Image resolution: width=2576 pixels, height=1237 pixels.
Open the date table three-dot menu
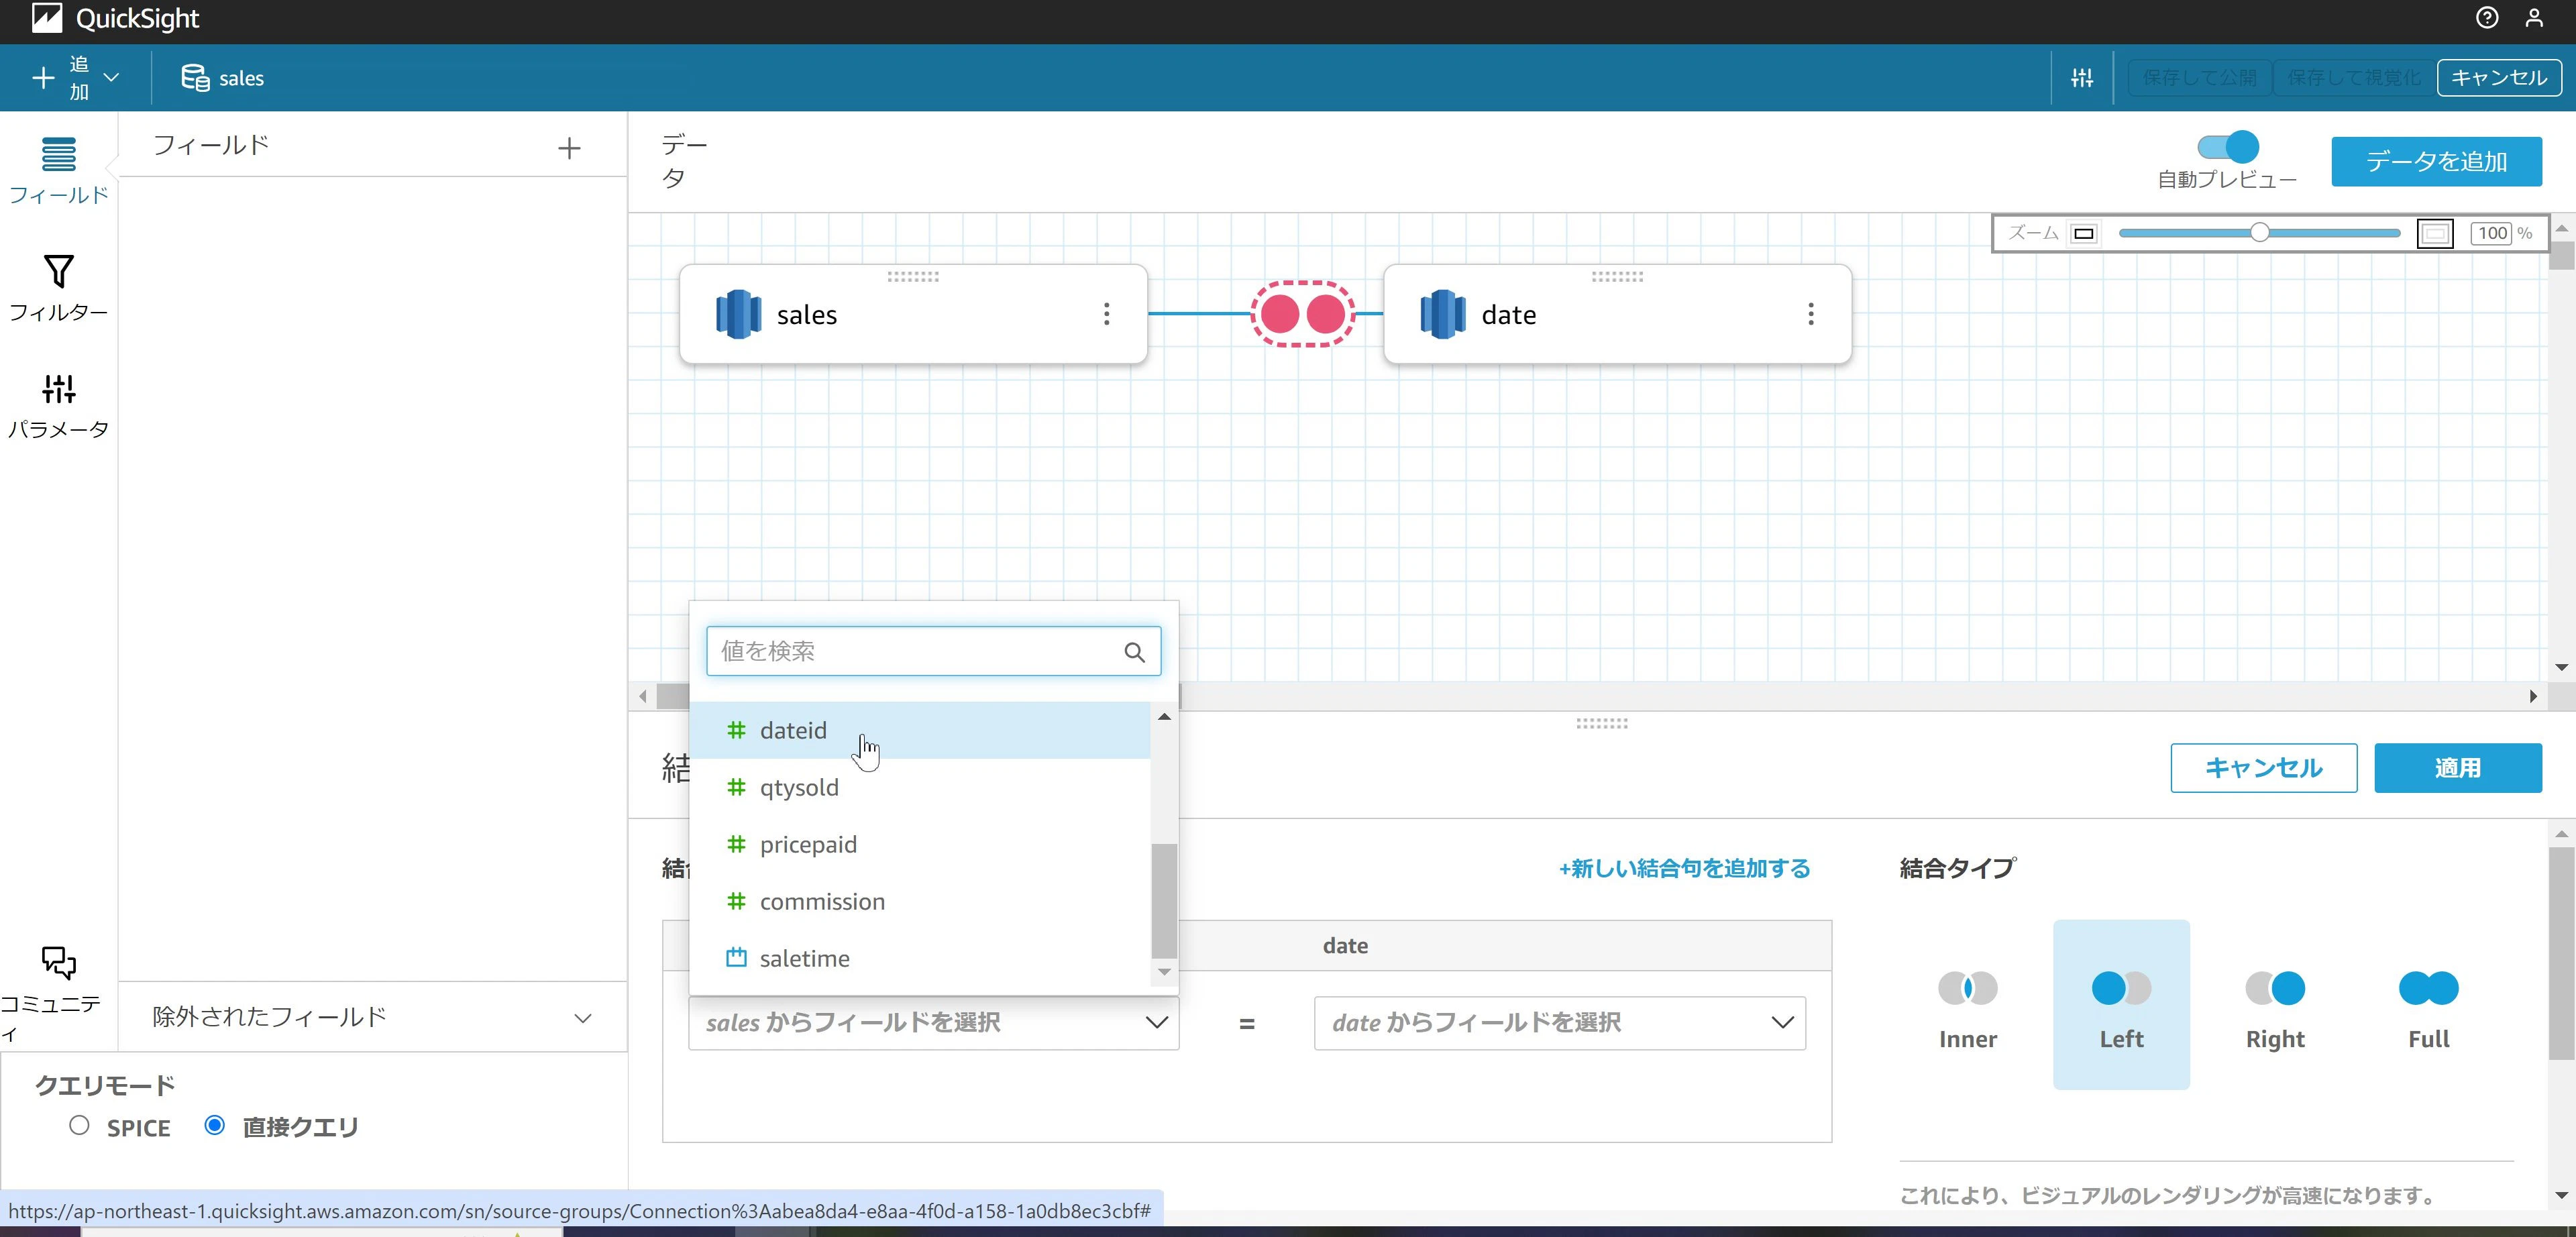point(1810,314)
